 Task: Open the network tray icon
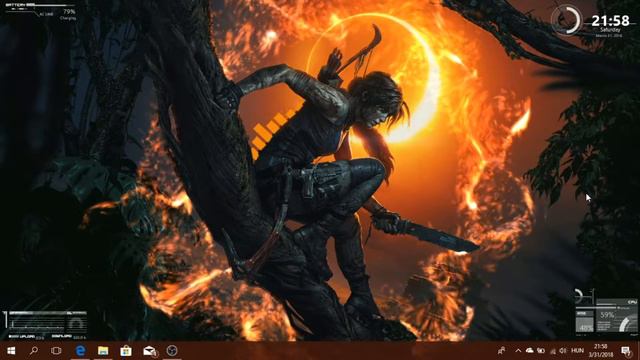click(x=553, y=351)
